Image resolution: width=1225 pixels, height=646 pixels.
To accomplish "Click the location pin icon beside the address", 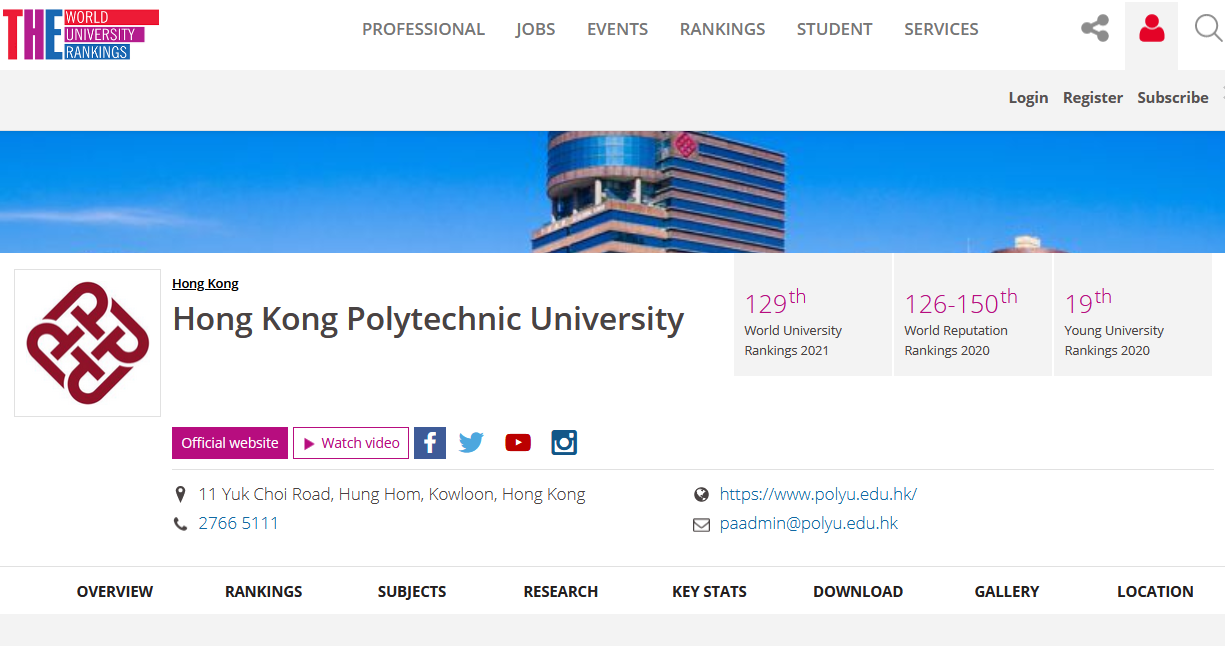I will 181,493.
